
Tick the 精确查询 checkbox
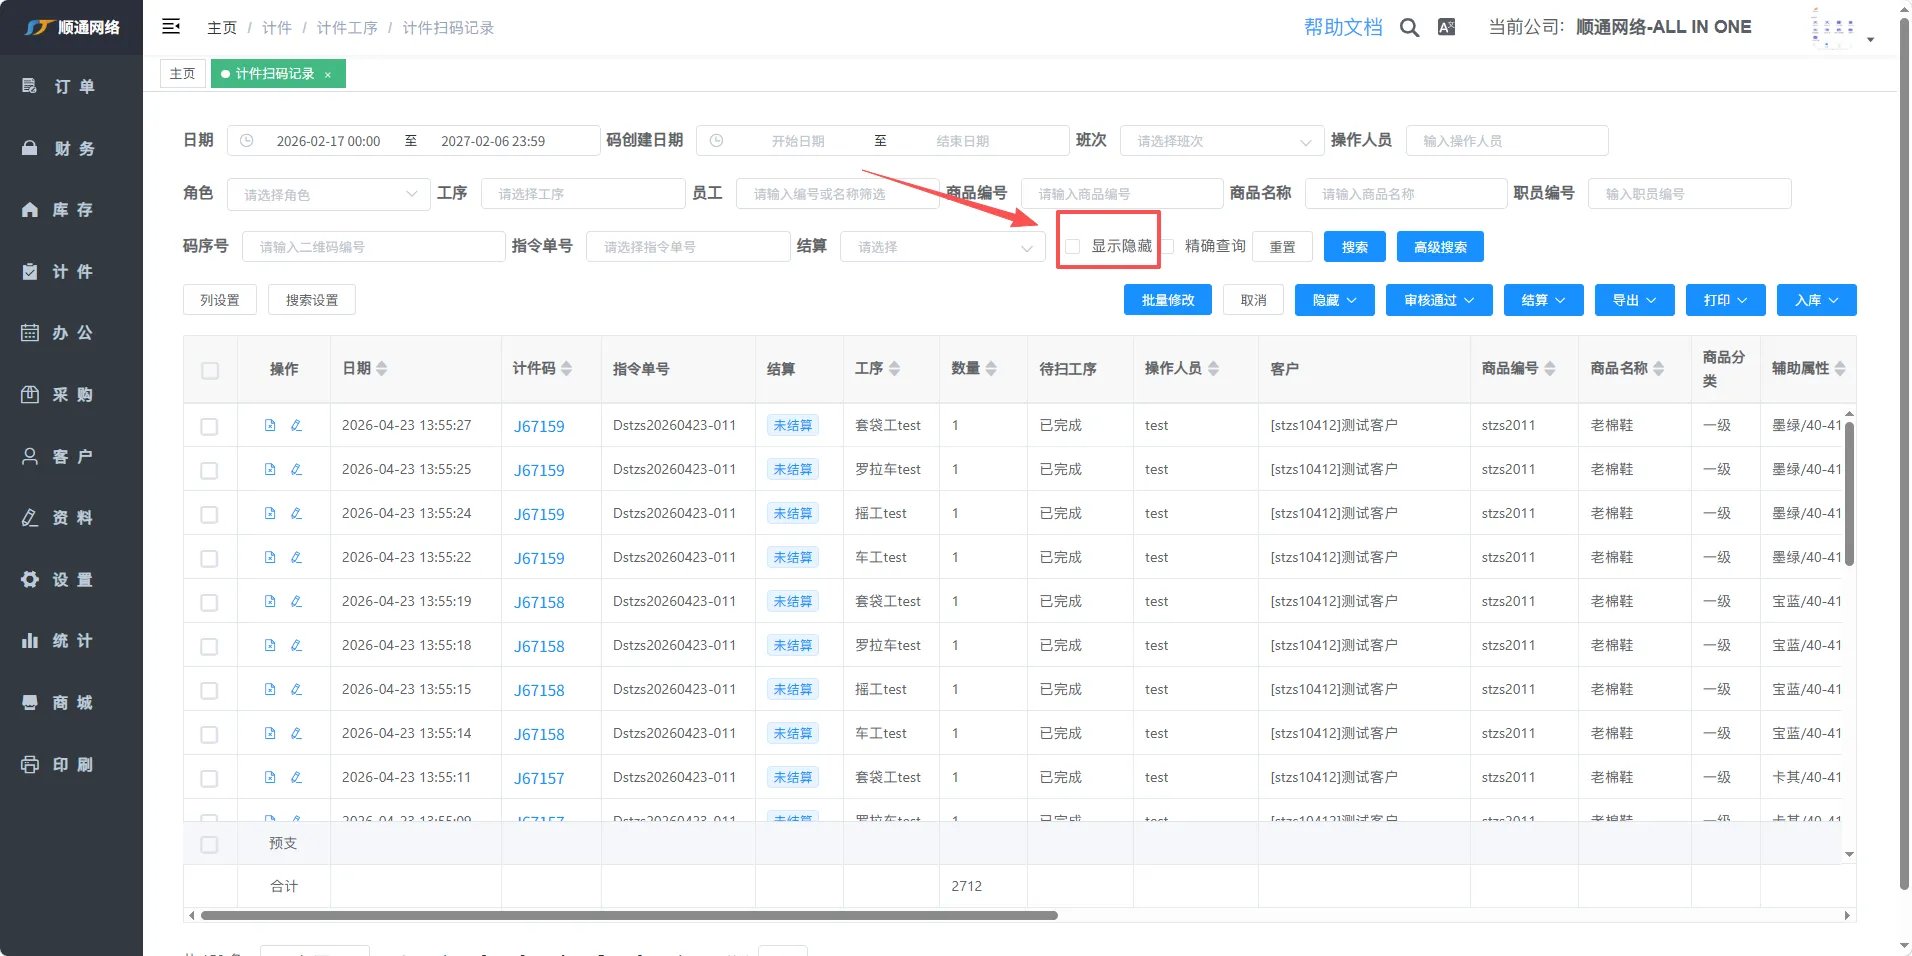click(1167, 247)
